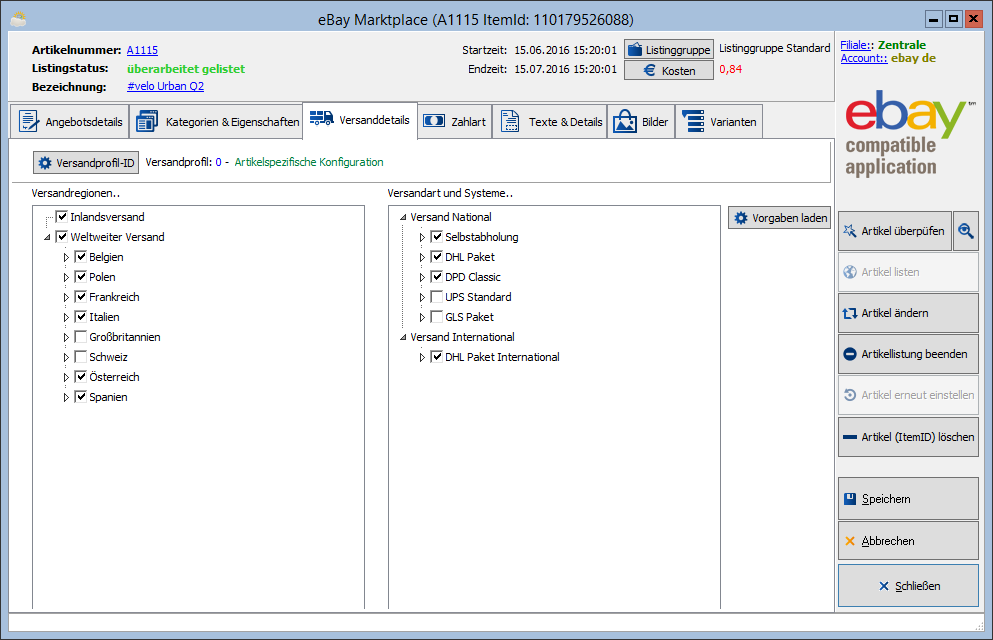Switch to the Texte & Details tab
This screenshot has height=640, width=993.
click(x=550, y=122)
